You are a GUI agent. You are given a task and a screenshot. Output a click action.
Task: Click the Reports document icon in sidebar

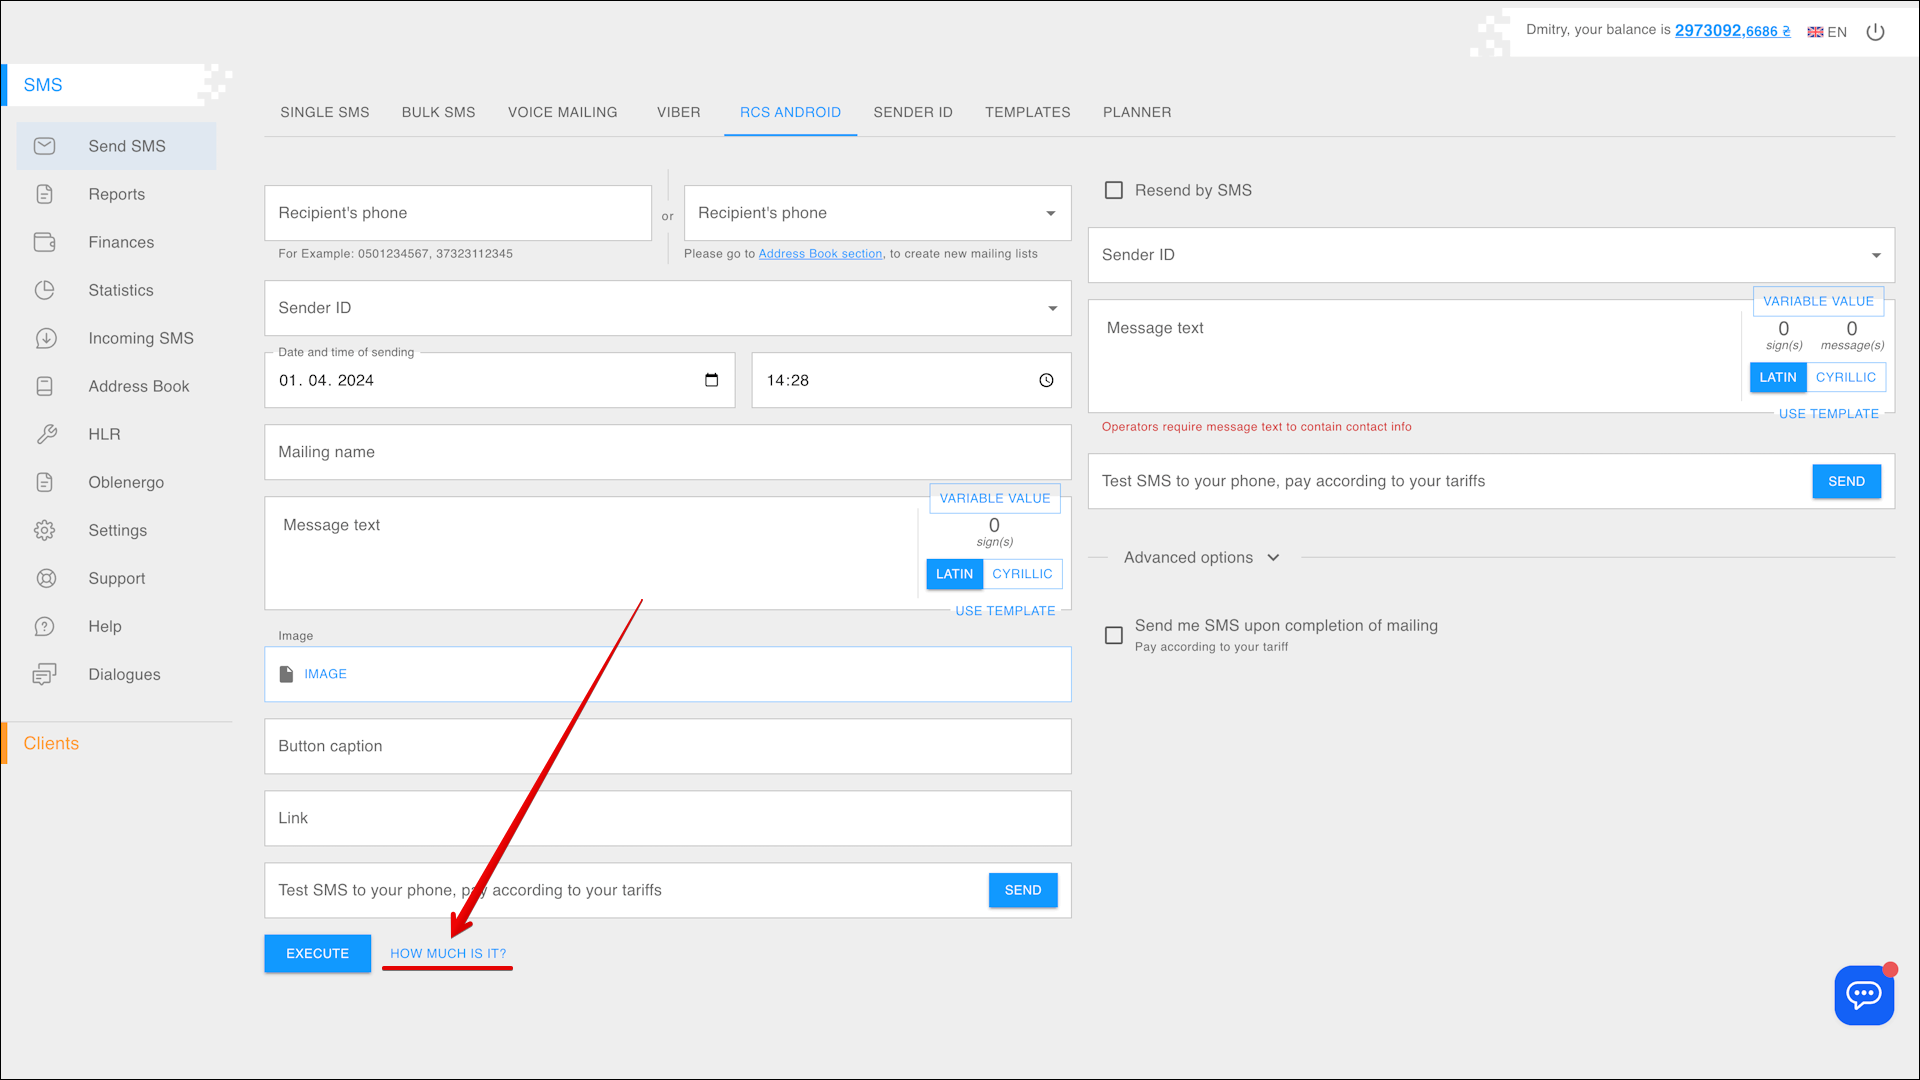tap(44, 194)
